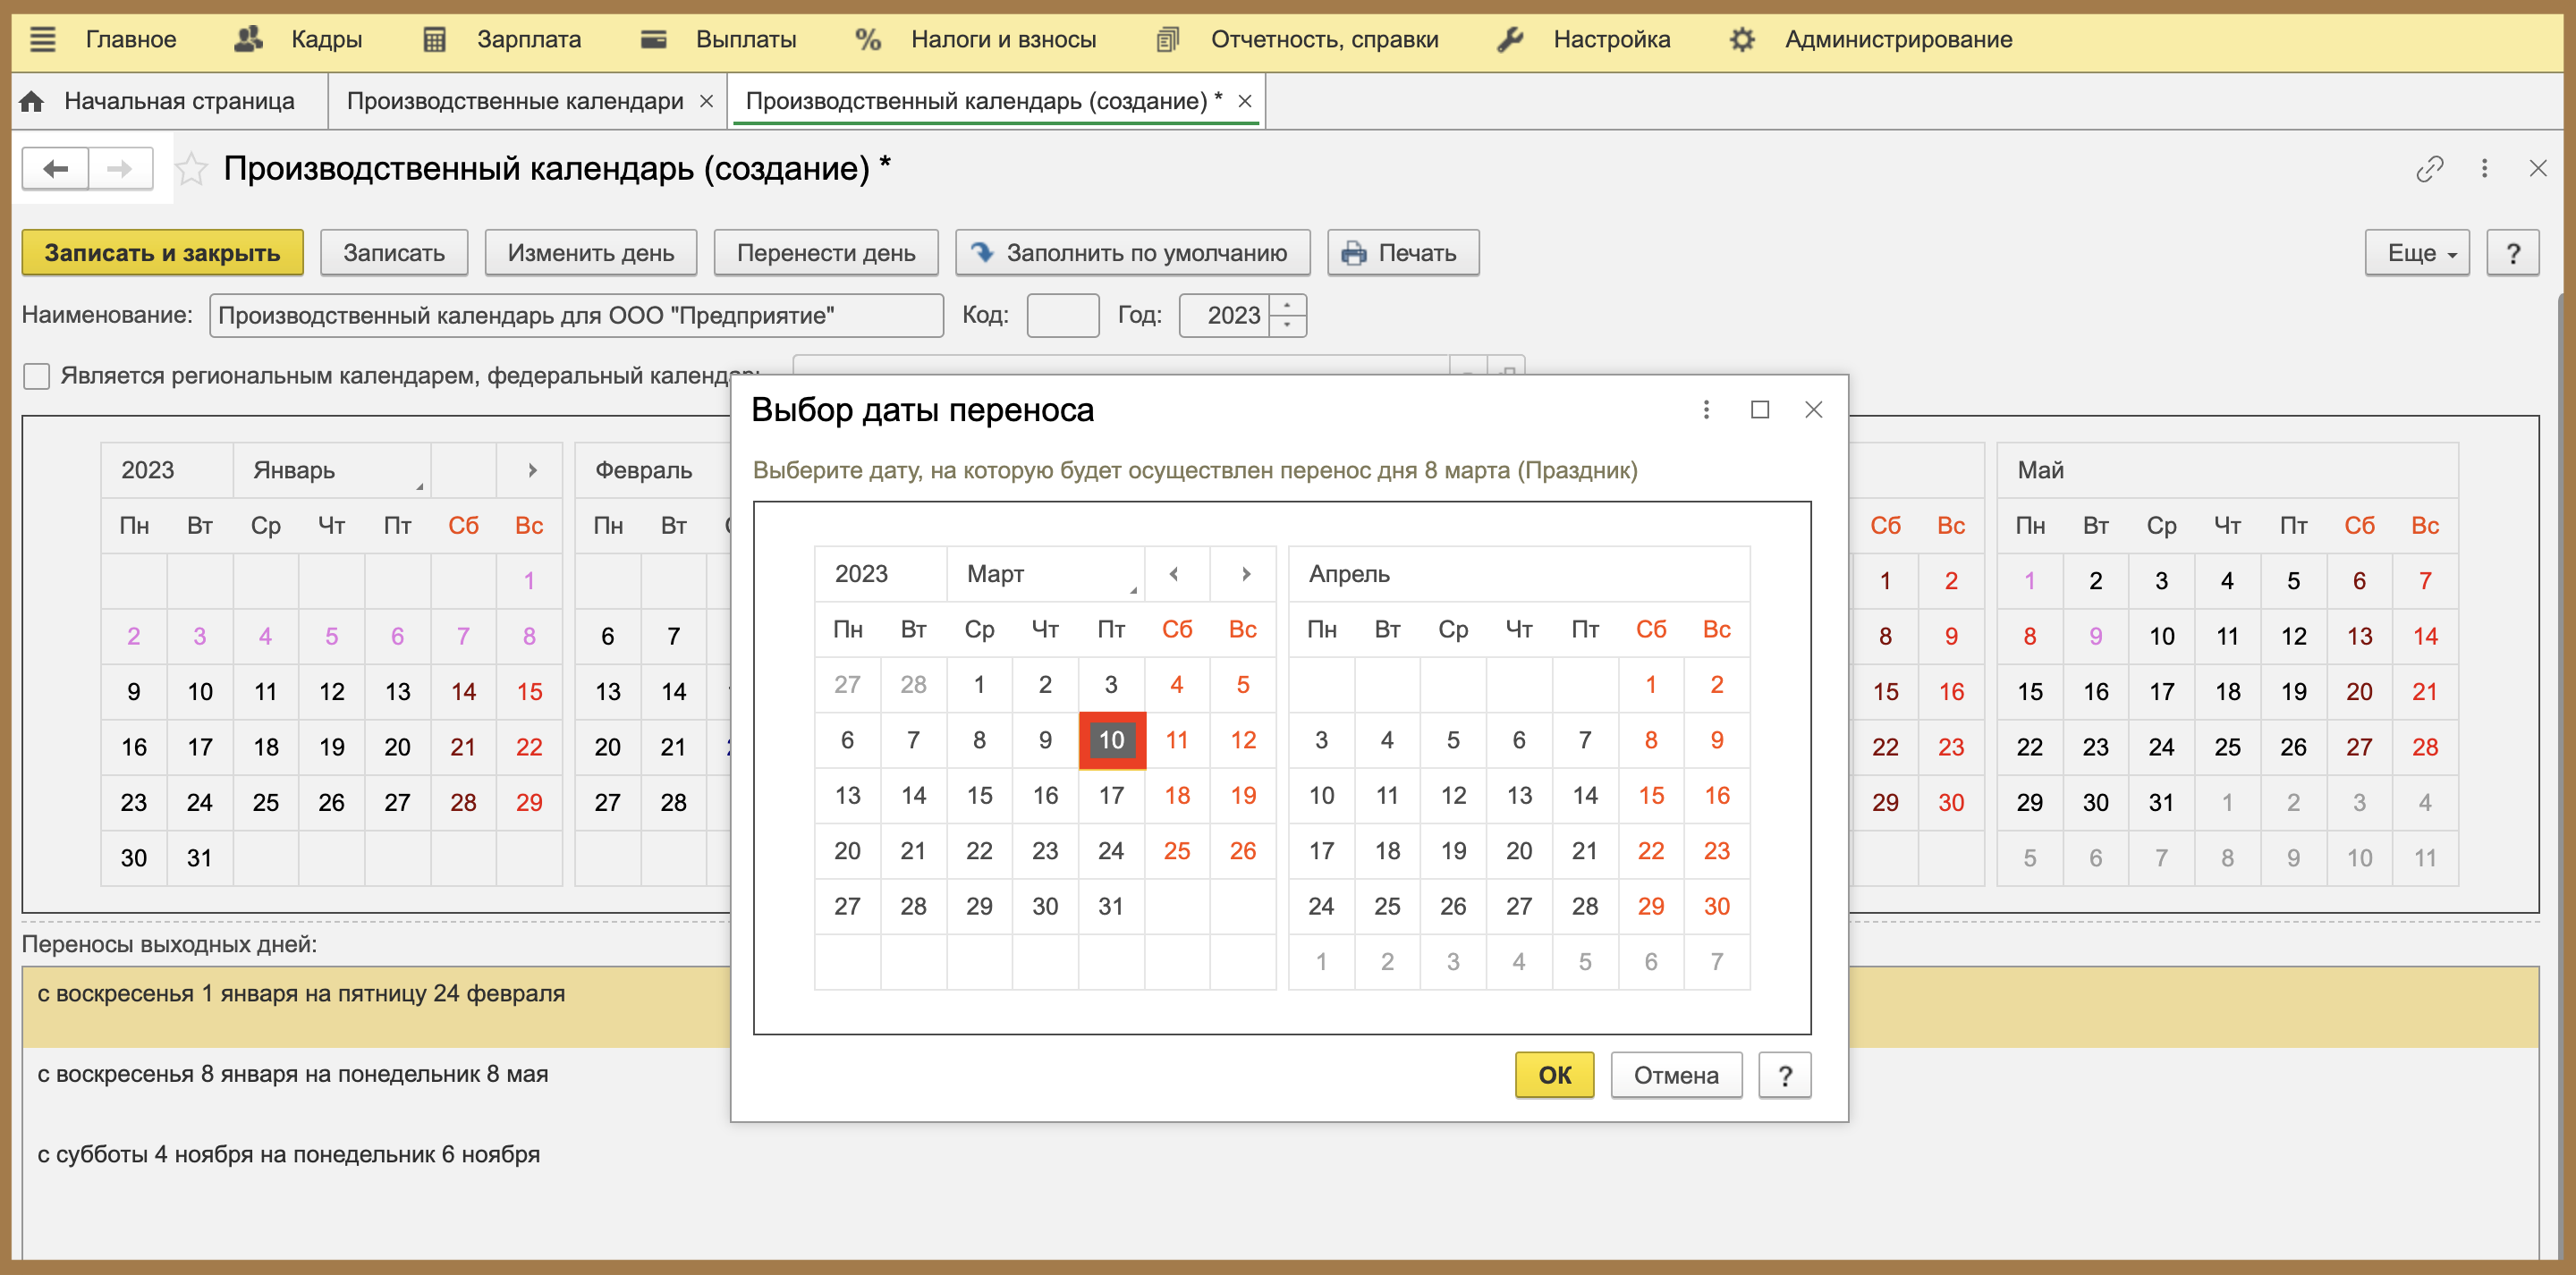Open the Главное menu

click(131, 40)
